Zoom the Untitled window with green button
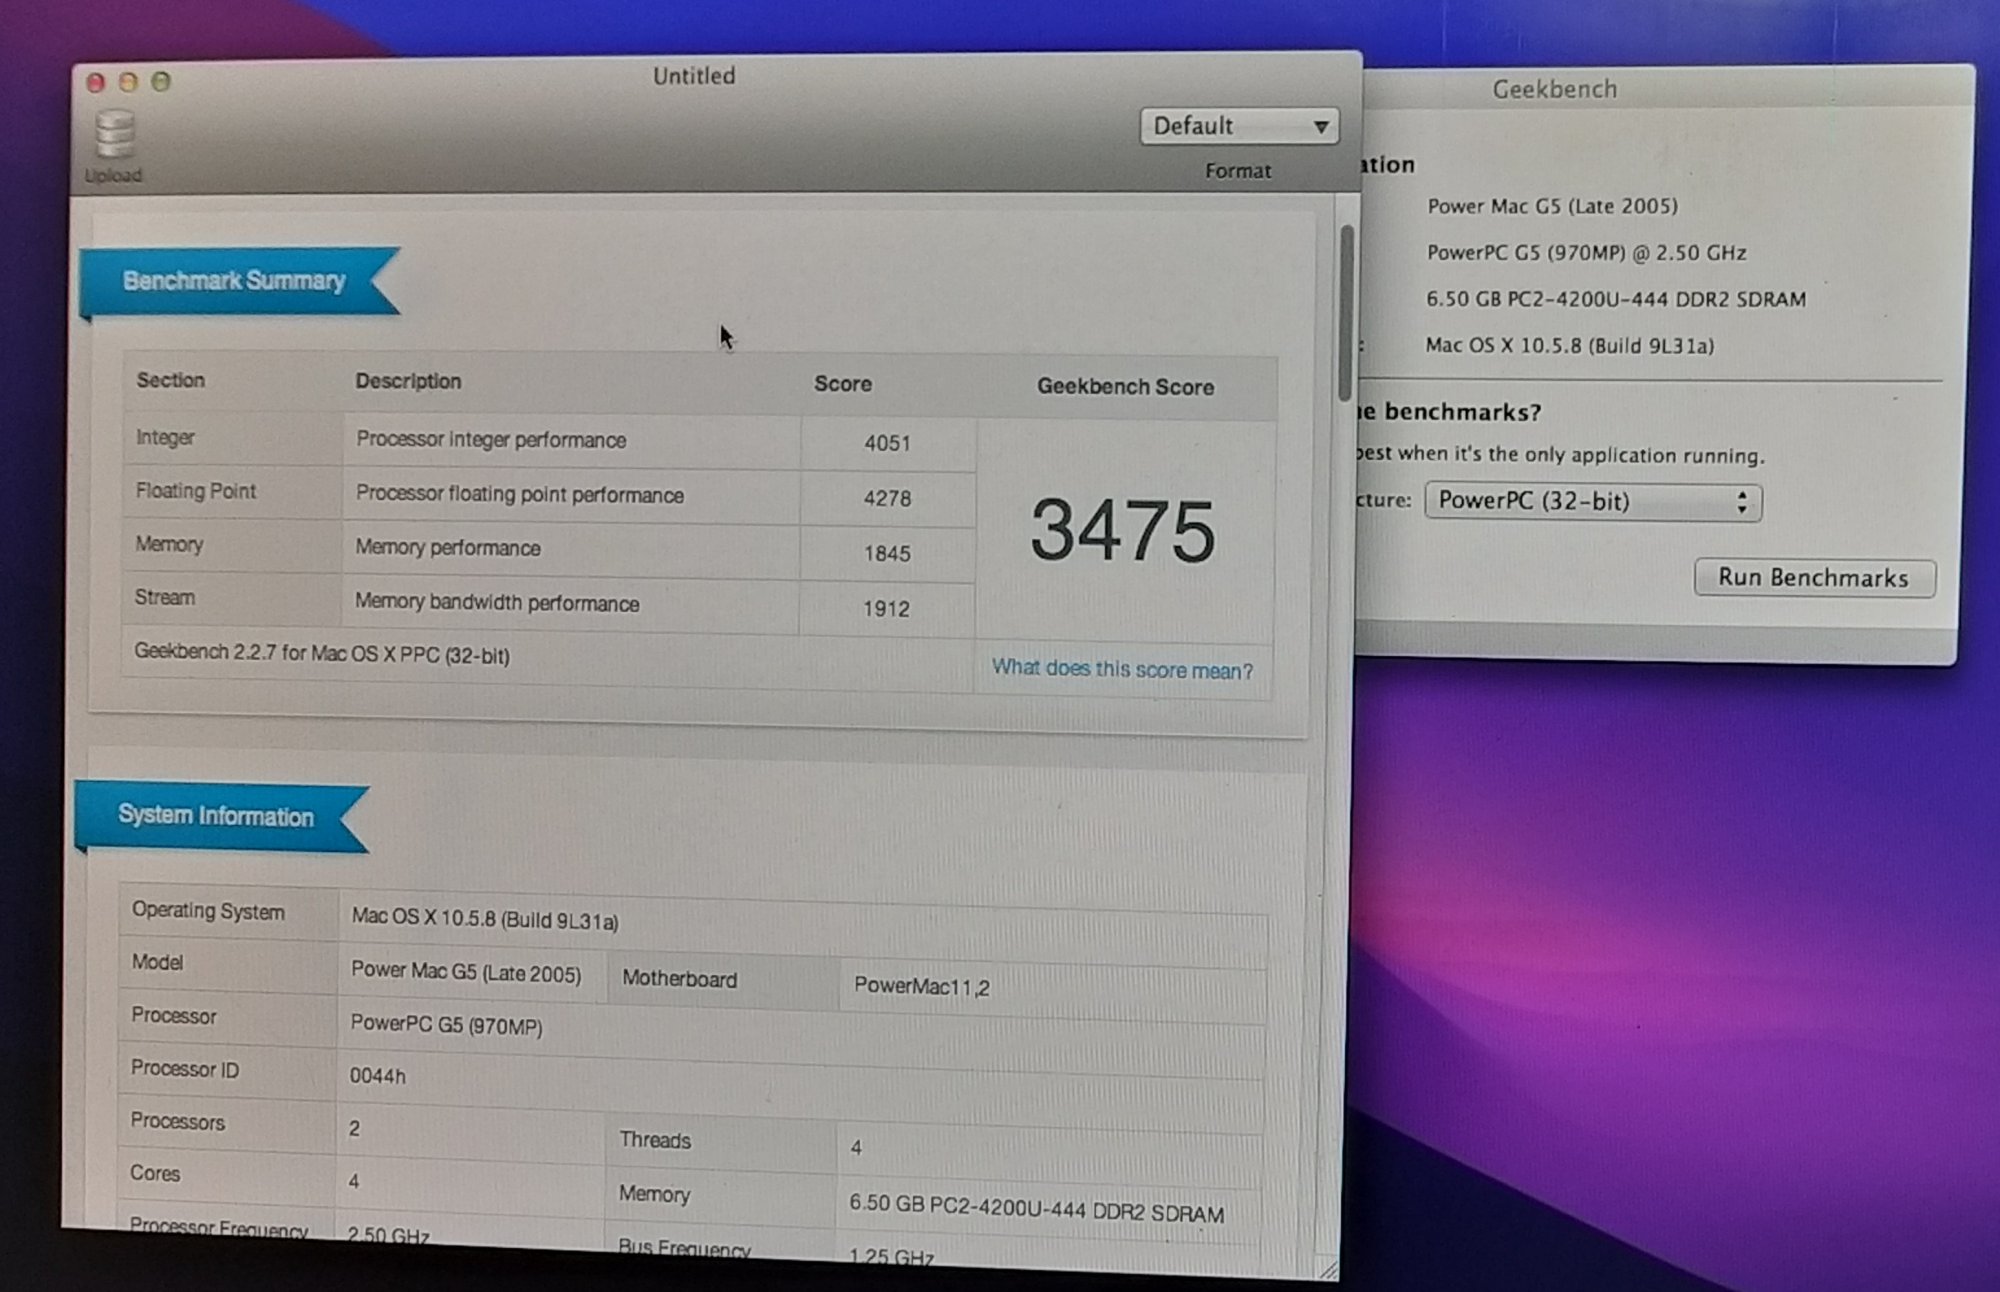2000x1292 pixels. [x=161, y=81]
